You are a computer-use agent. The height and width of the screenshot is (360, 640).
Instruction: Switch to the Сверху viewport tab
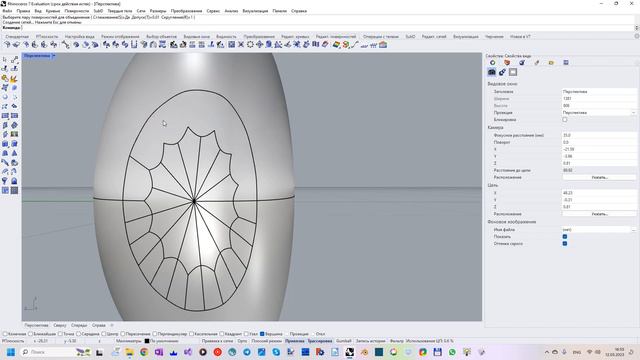pos(60,325)
